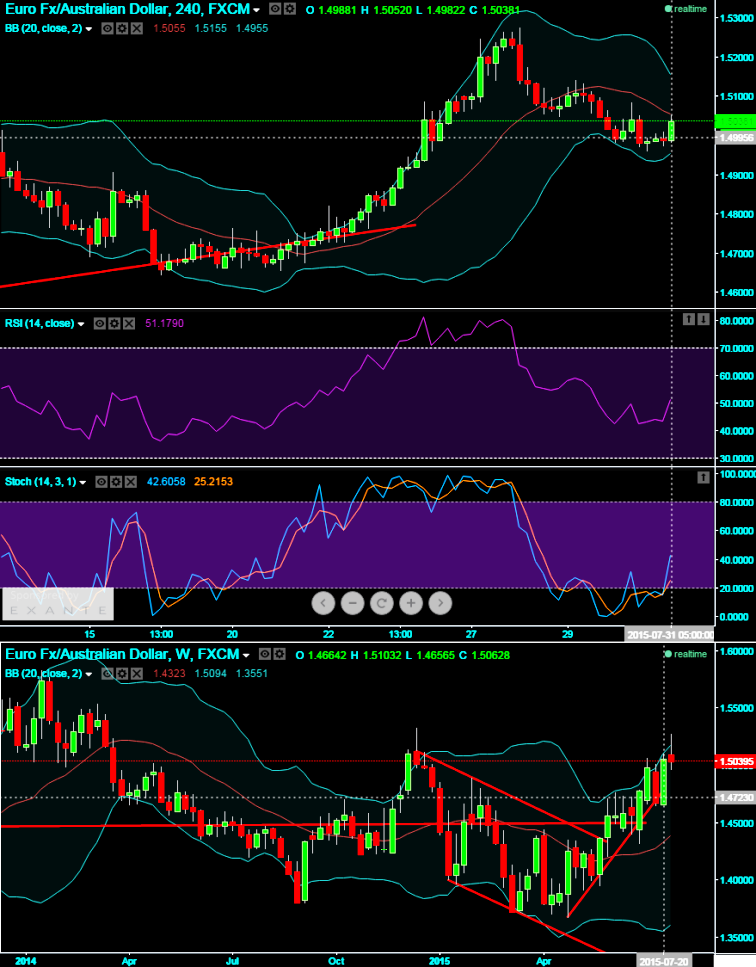Click Stochastic %K value 42.6058
The height and width of the screenshot is (967, 756).
[166, 482]
